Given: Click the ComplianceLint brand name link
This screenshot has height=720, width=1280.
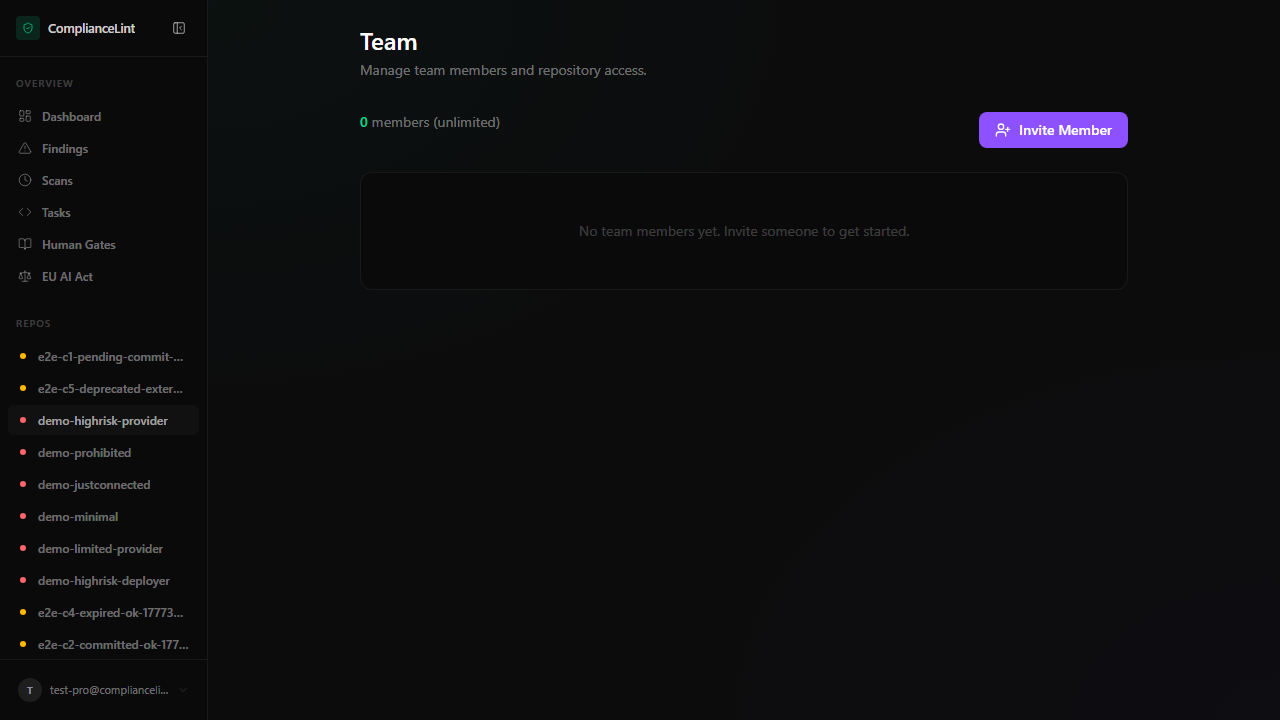Looking at the screenshot, I should point(91,29).
